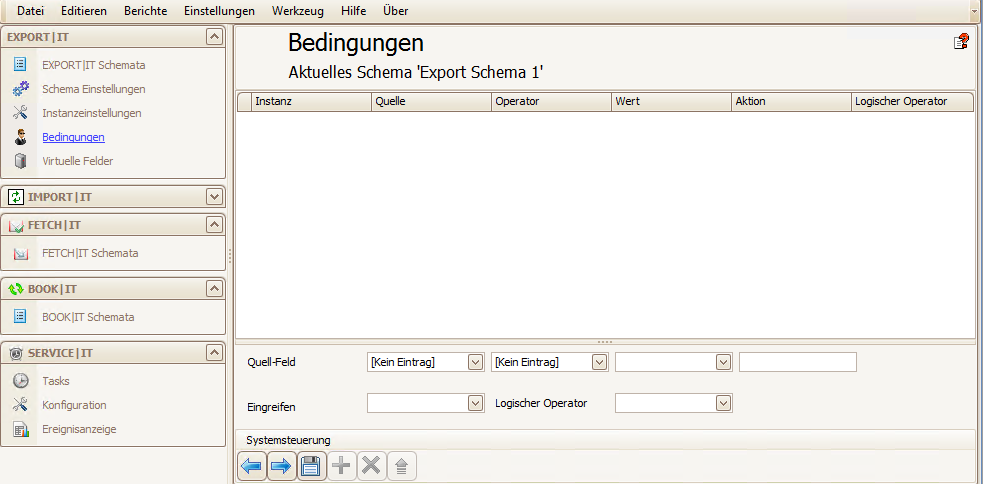Open Ereignisanzeige link

(x=79, y=429)
